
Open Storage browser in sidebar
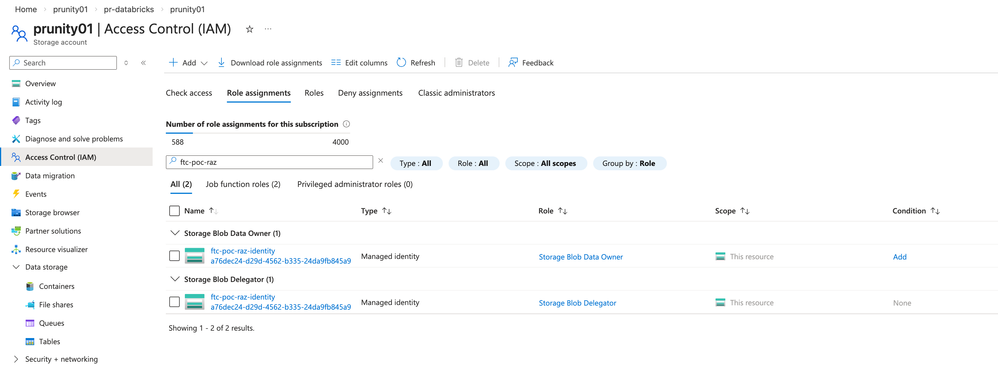tap(52, 212)
